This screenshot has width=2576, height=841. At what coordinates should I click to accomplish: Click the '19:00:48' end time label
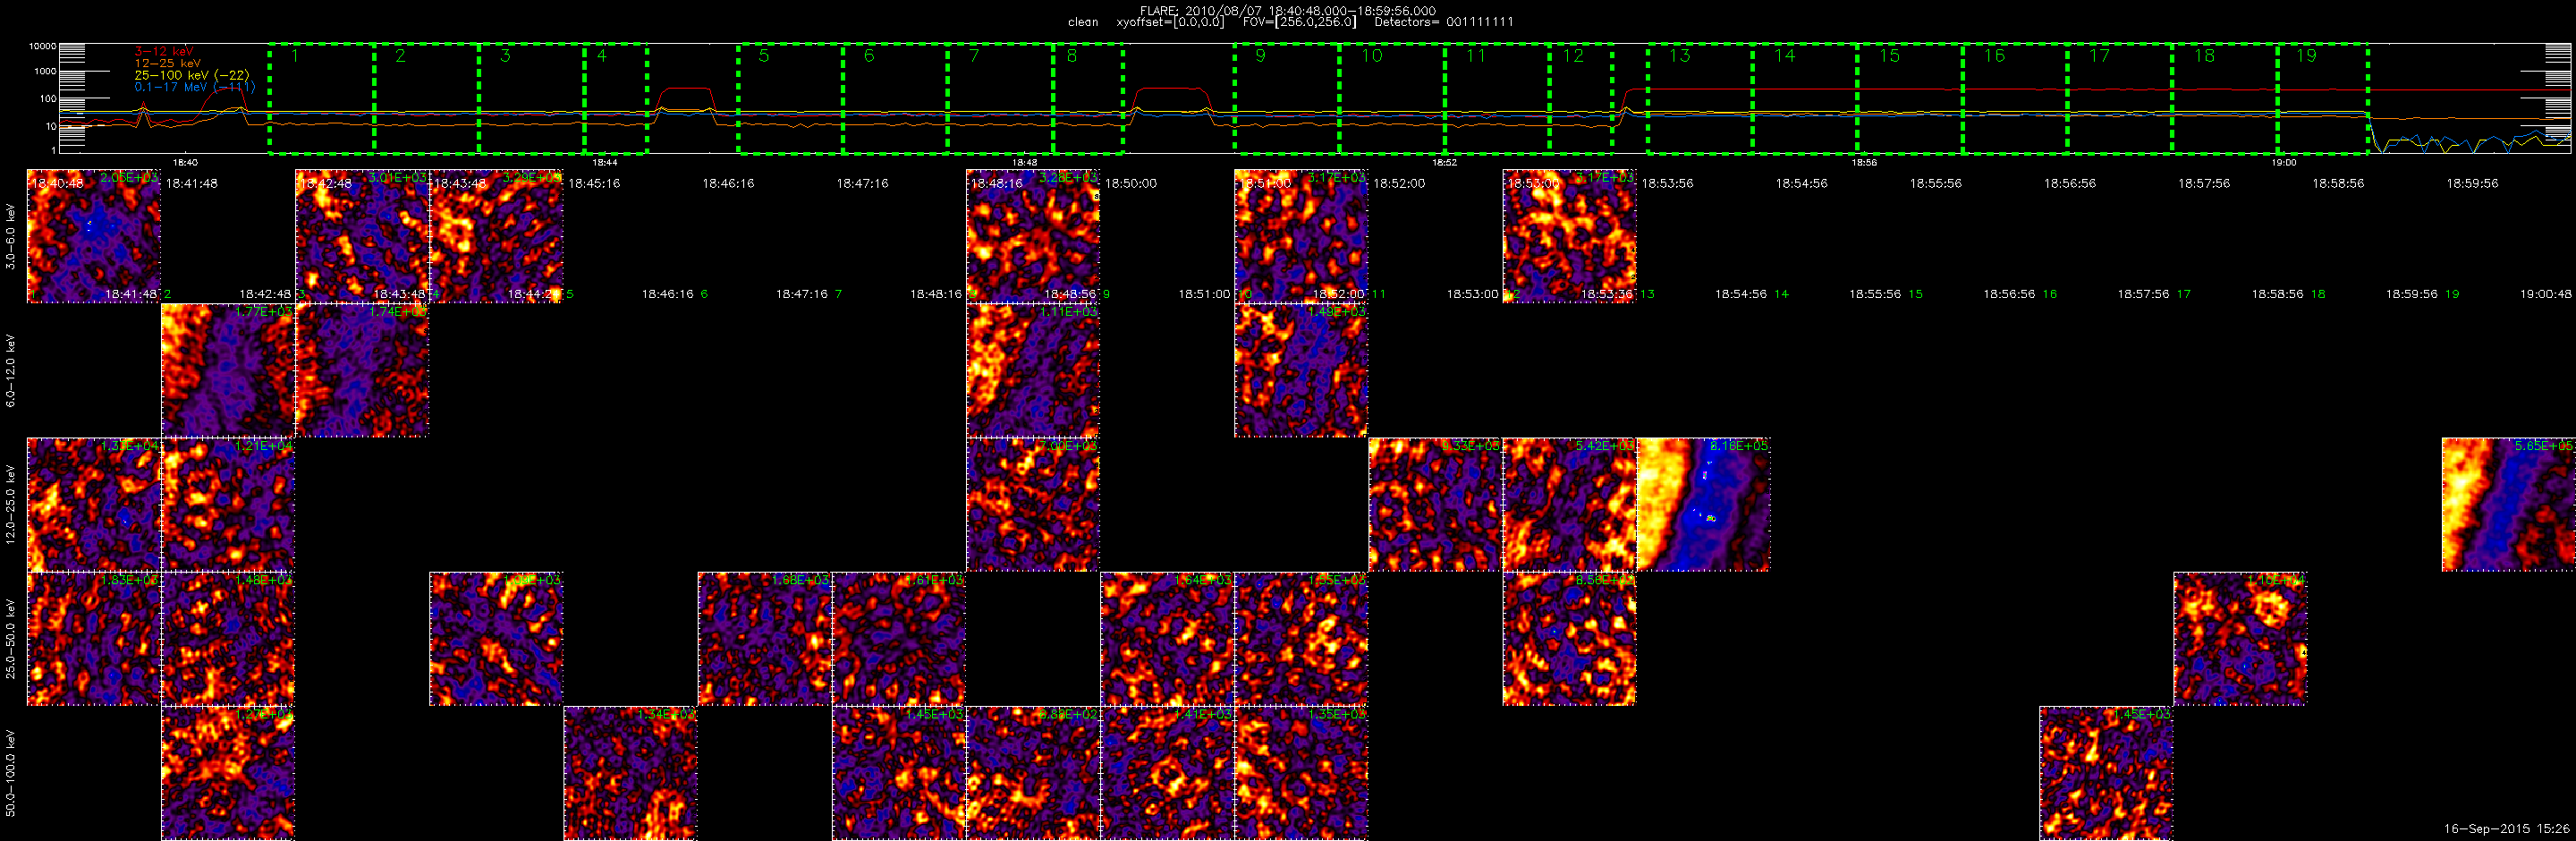click(2546, 294)
